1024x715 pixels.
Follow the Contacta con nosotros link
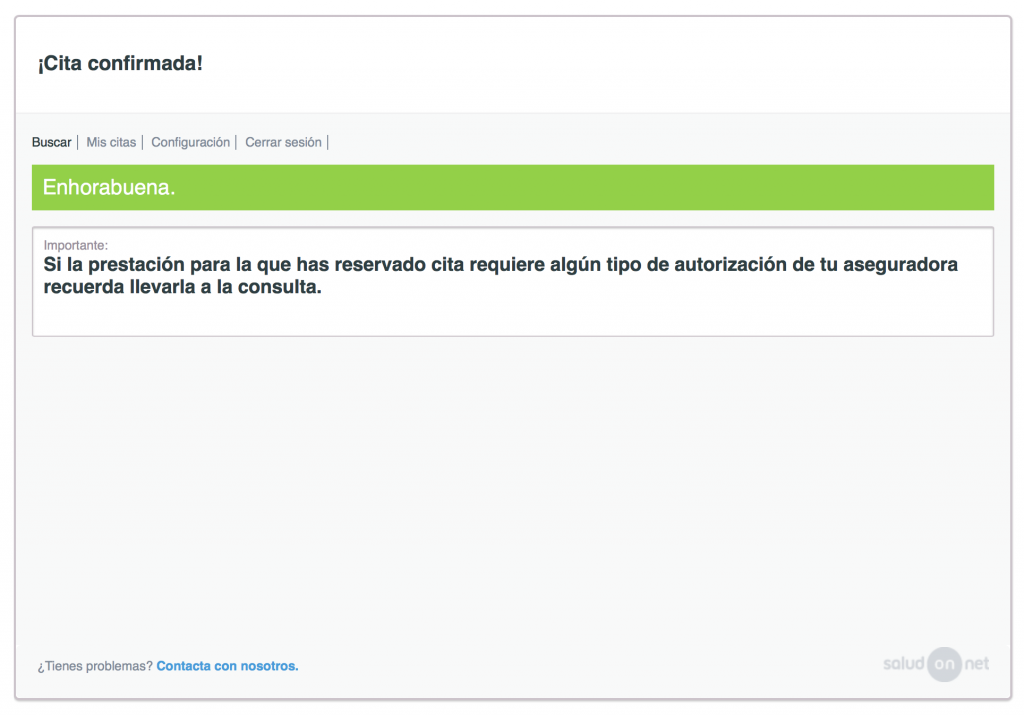[227, 666]
